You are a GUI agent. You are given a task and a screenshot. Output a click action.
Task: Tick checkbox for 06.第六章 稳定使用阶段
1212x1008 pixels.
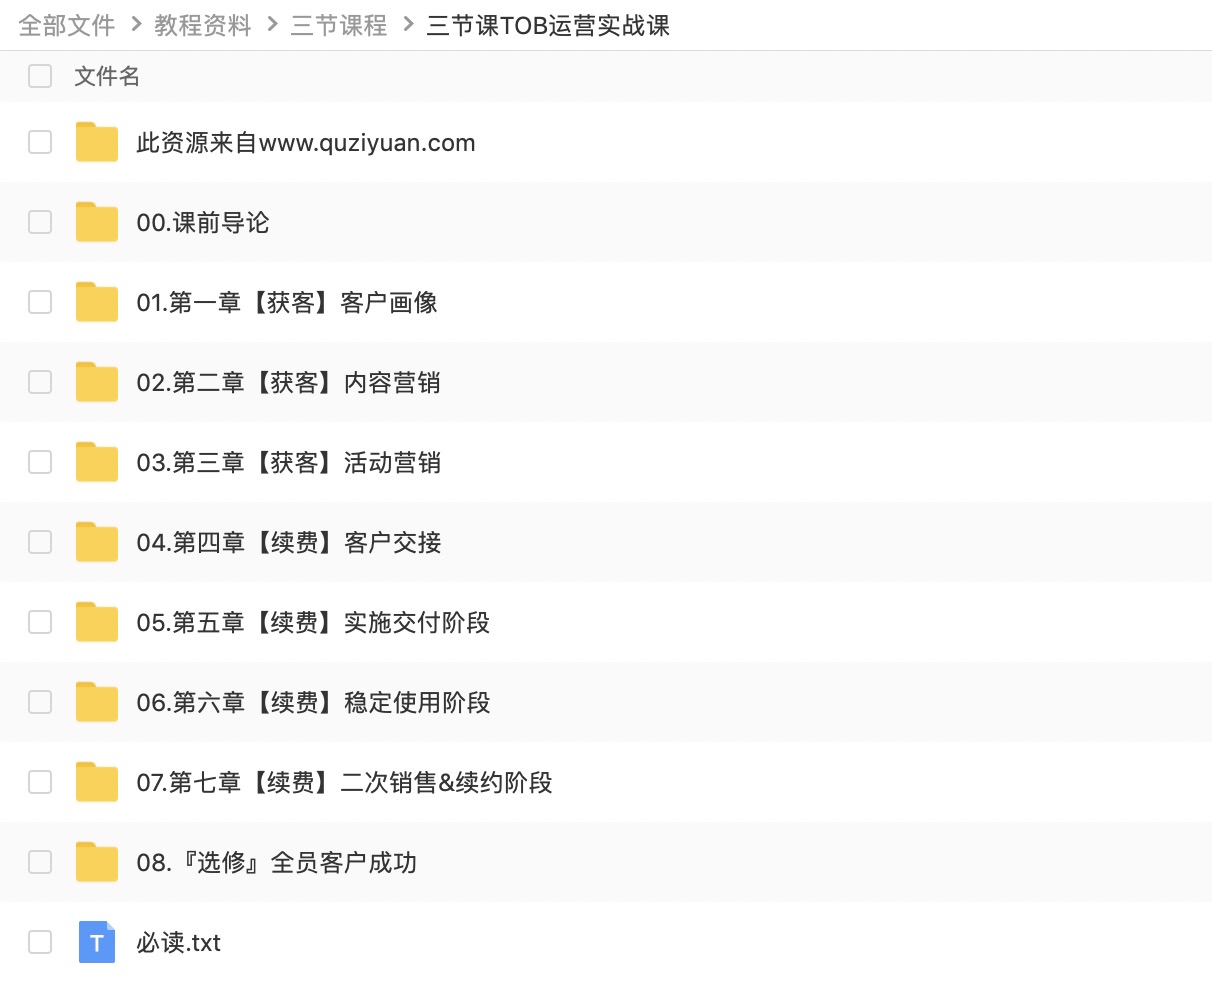coord(40,702)
